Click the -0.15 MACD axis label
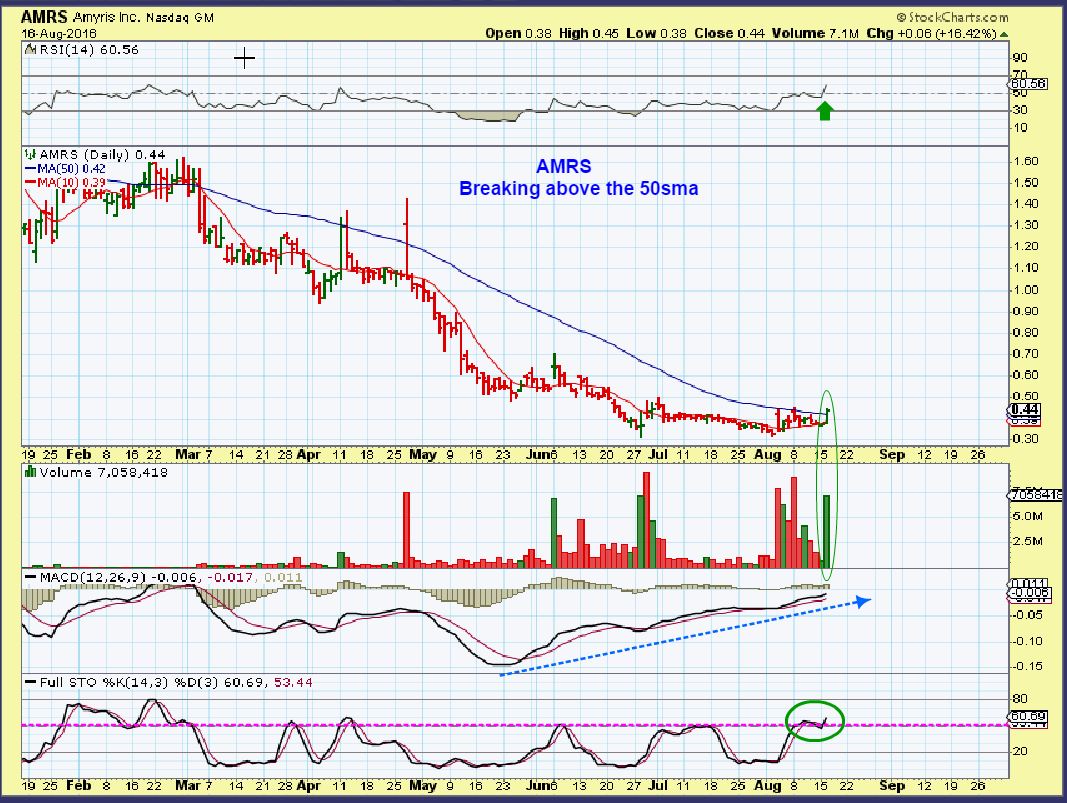This screenshot has height=803, width=1067. [1028, 666]
